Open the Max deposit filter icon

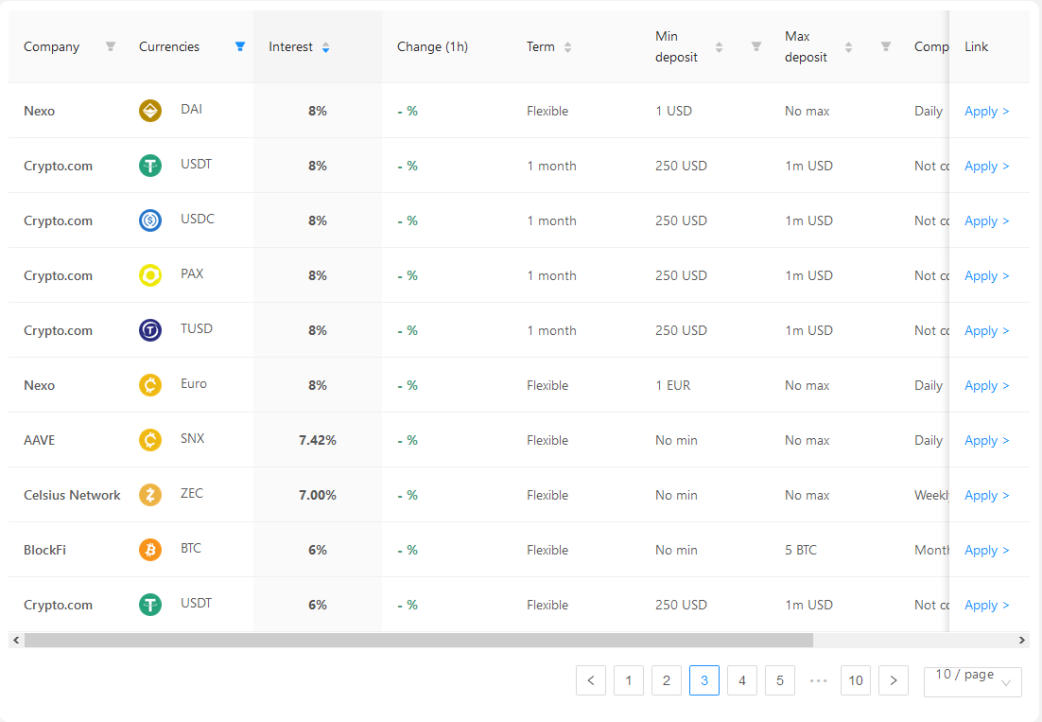[886, 47]
